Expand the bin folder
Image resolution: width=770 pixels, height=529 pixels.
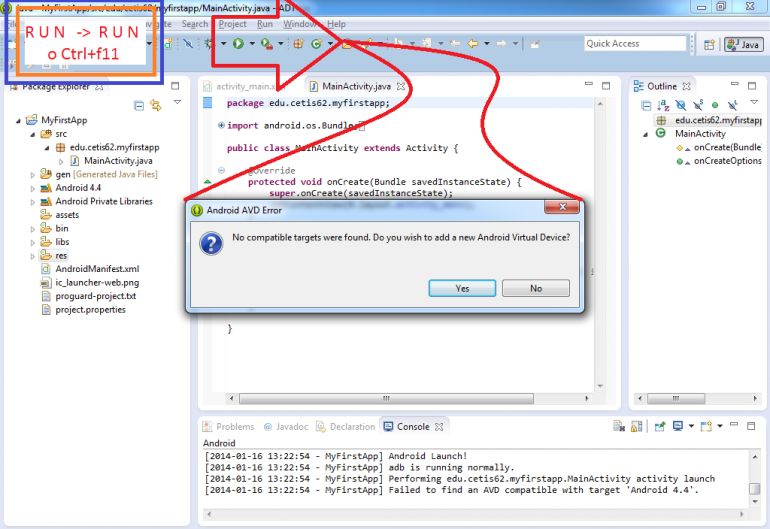[x=32, y=228]
